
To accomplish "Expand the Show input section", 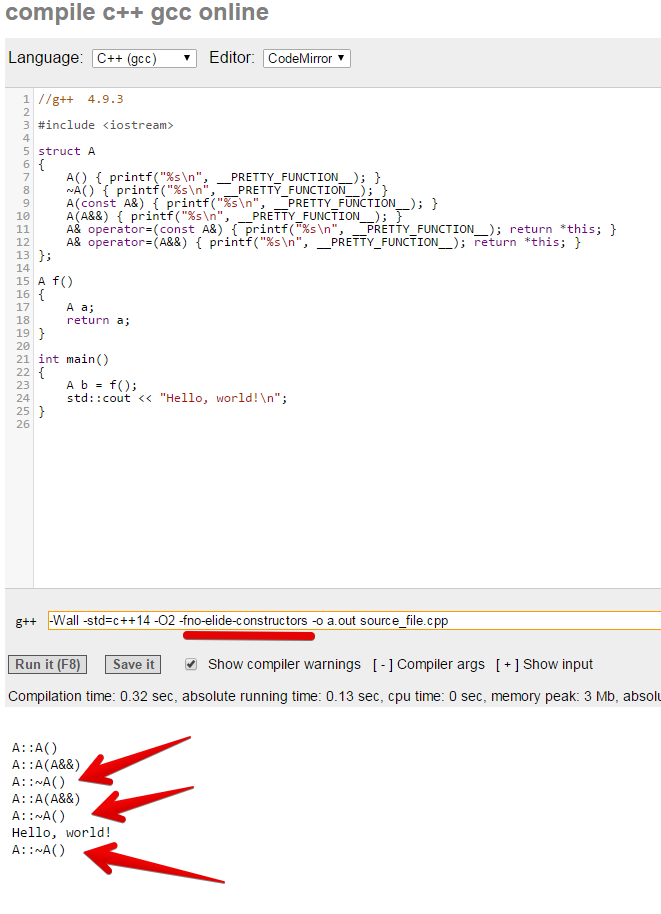I will (543, 665).
